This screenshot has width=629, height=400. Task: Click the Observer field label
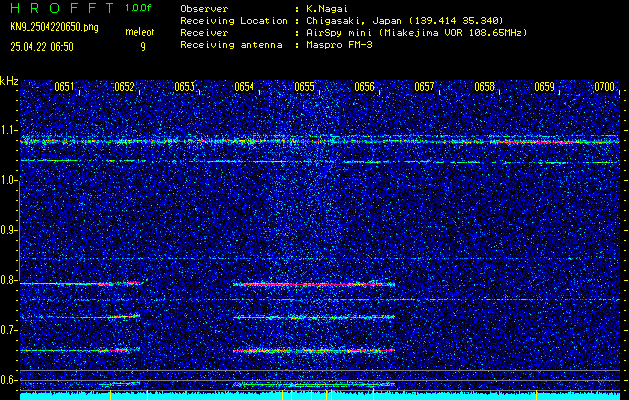point(204,8)
